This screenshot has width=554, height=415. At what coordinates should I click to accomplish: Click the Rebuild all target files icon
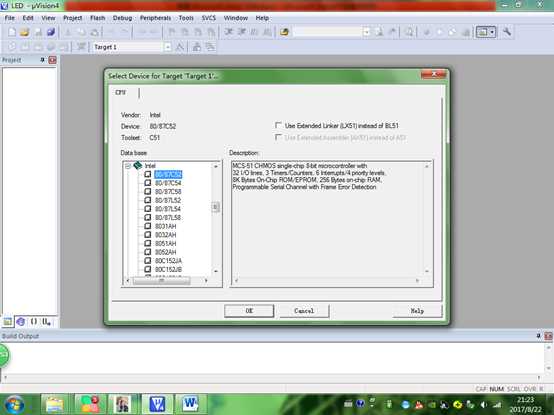(x=38, y=47)
